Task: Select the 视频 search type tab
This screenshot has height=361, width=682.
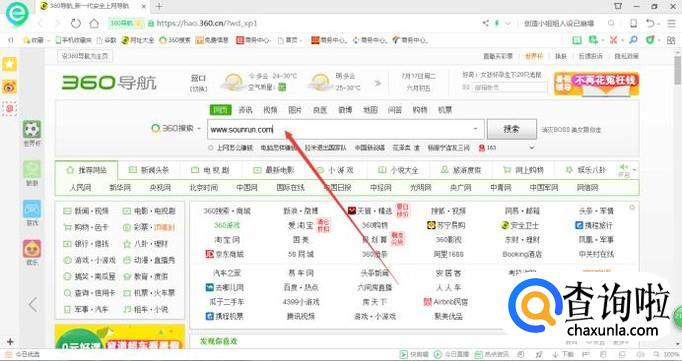Action: point(270,110)
